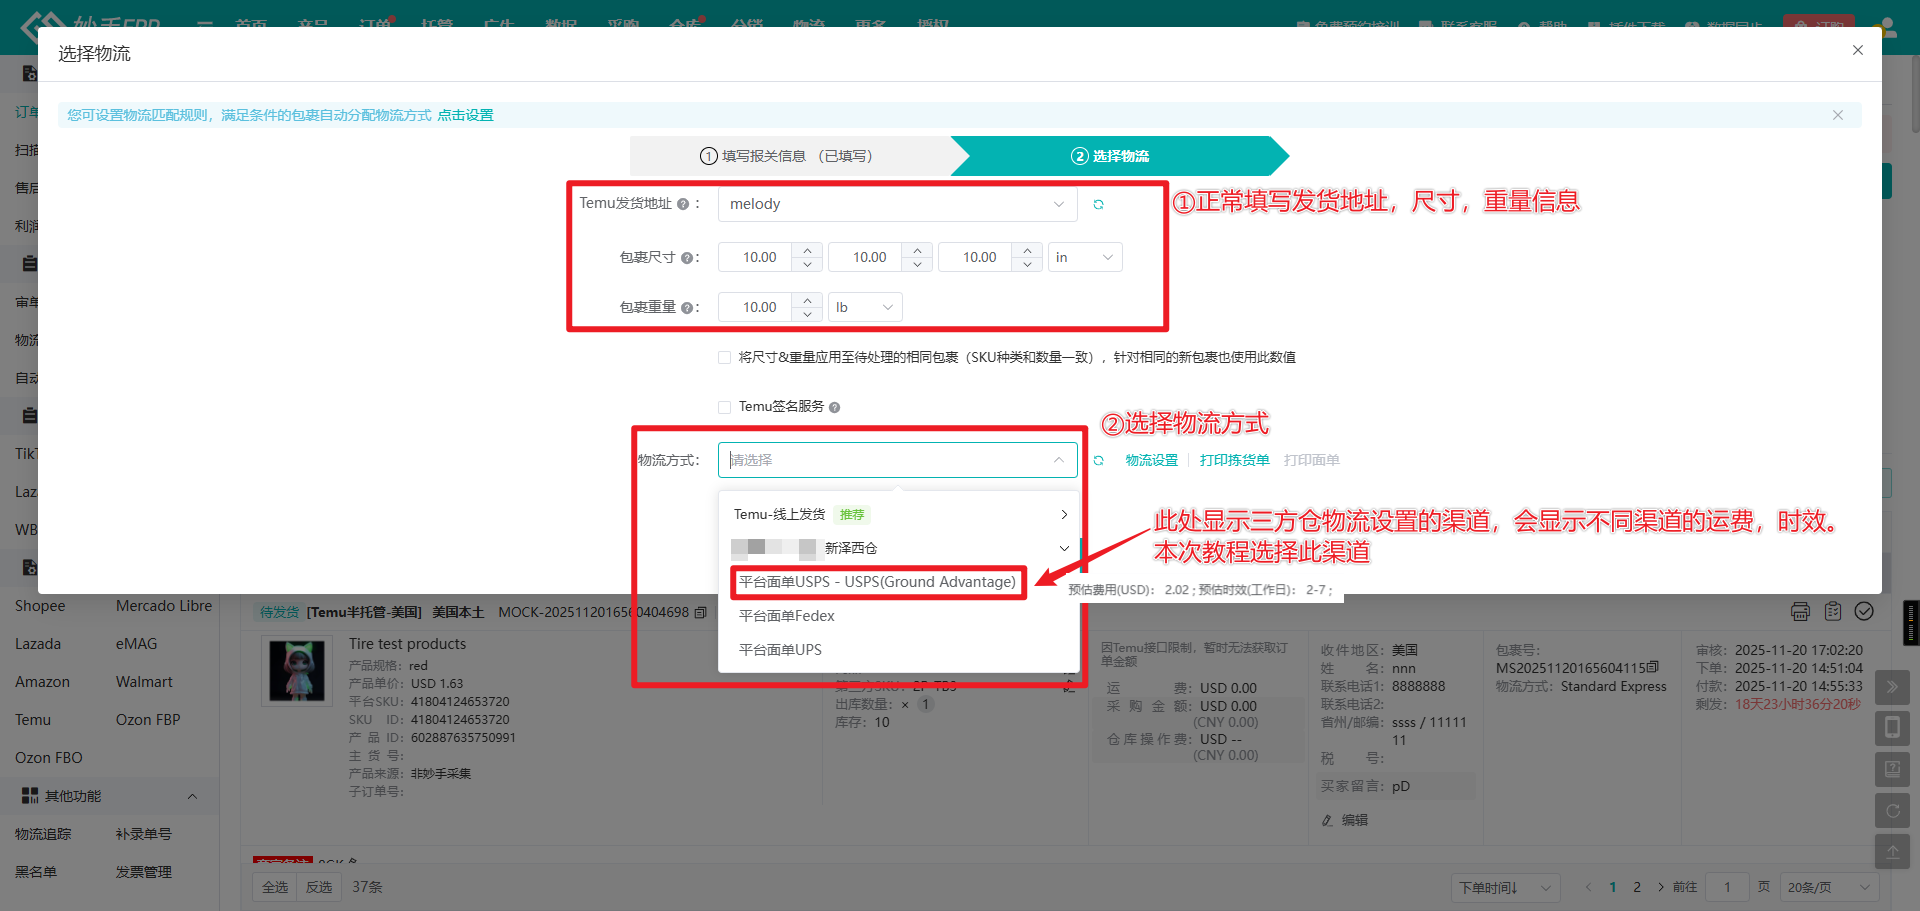The height and width of the screenshot is (911, 1920).
Task: Open the 点击设置 rule settings link
Action: click(465, 115)
